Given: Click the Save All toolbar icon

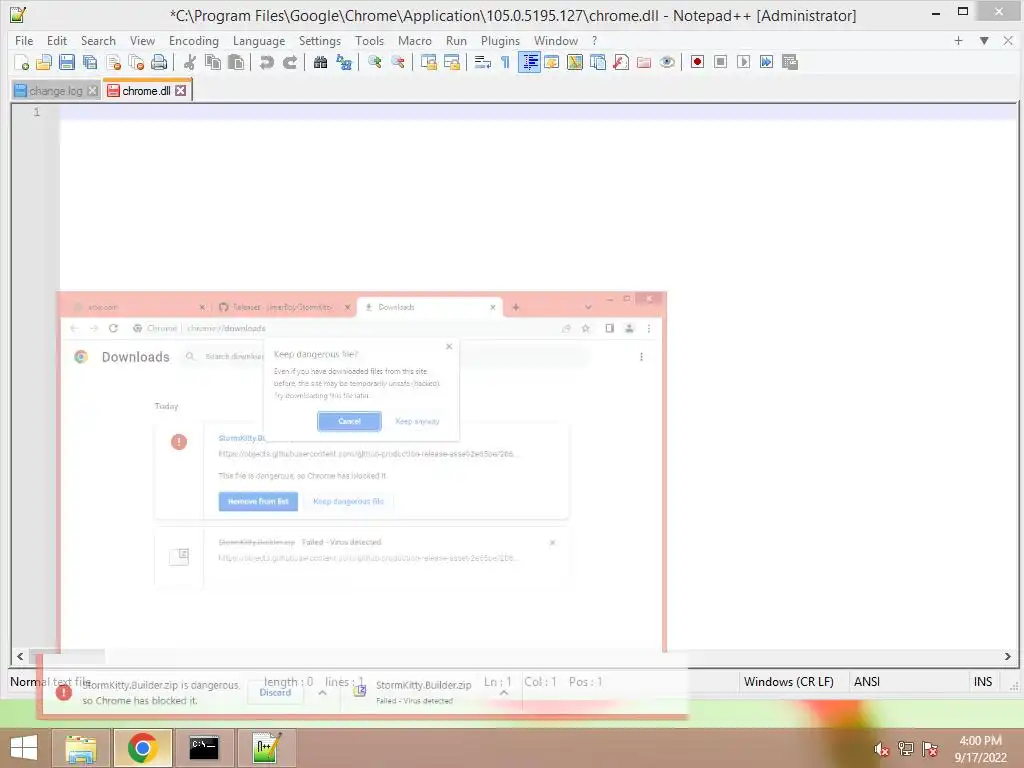Looking at the screenshot, I should click(x=90, y=62).
